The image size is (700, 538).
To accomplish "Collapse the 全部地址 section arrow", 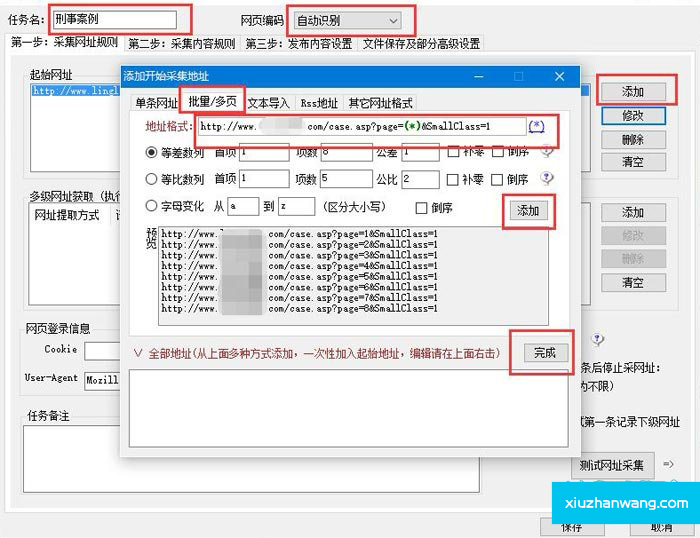I will point(138,353).
